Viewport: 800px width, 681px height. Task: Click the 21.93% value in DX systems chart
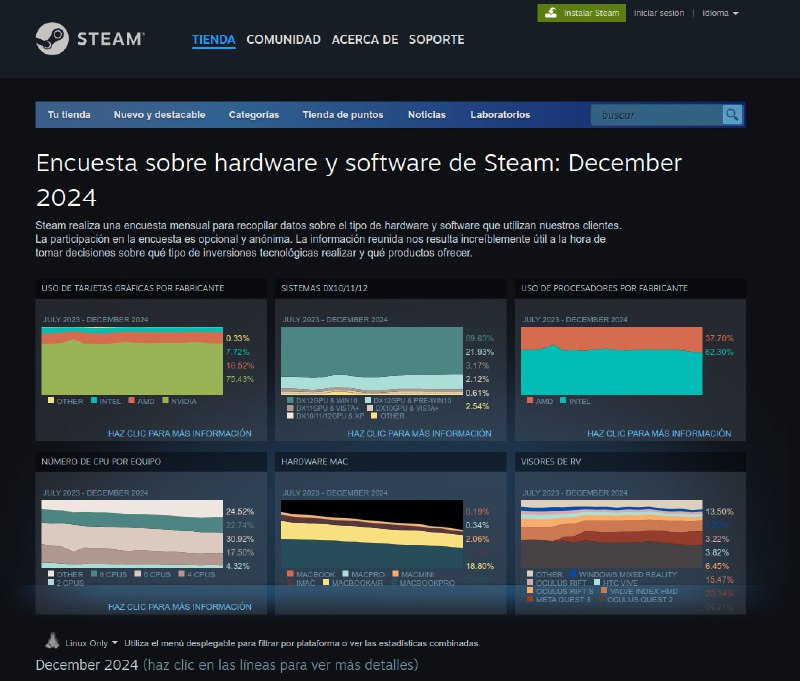tap(480, 352)
